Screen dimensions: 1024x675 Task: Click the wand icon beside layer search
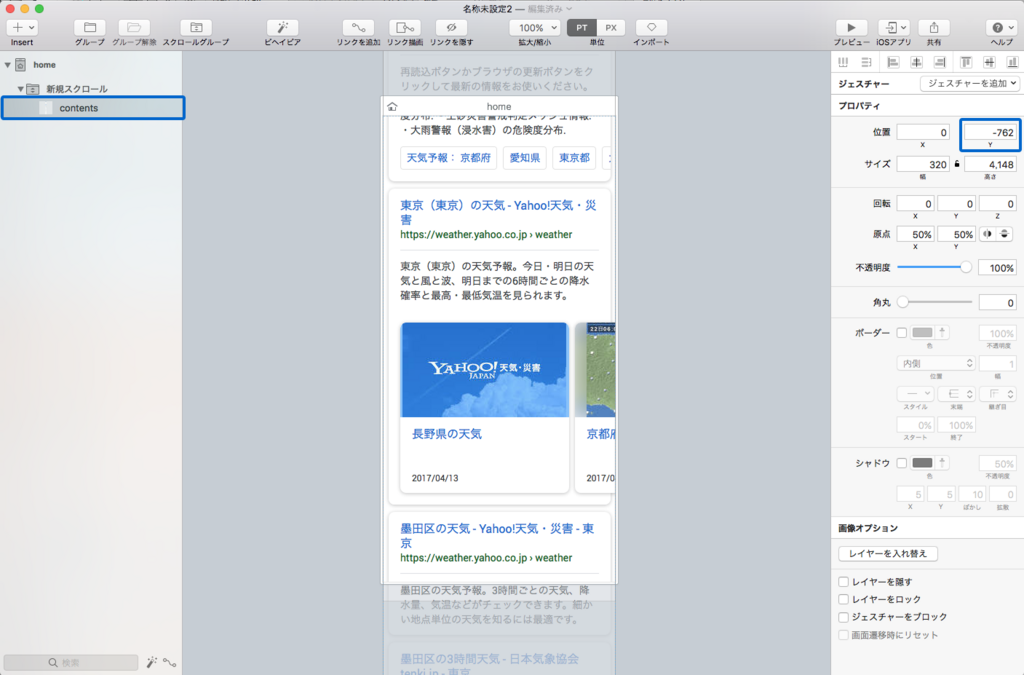coord(152,662)
